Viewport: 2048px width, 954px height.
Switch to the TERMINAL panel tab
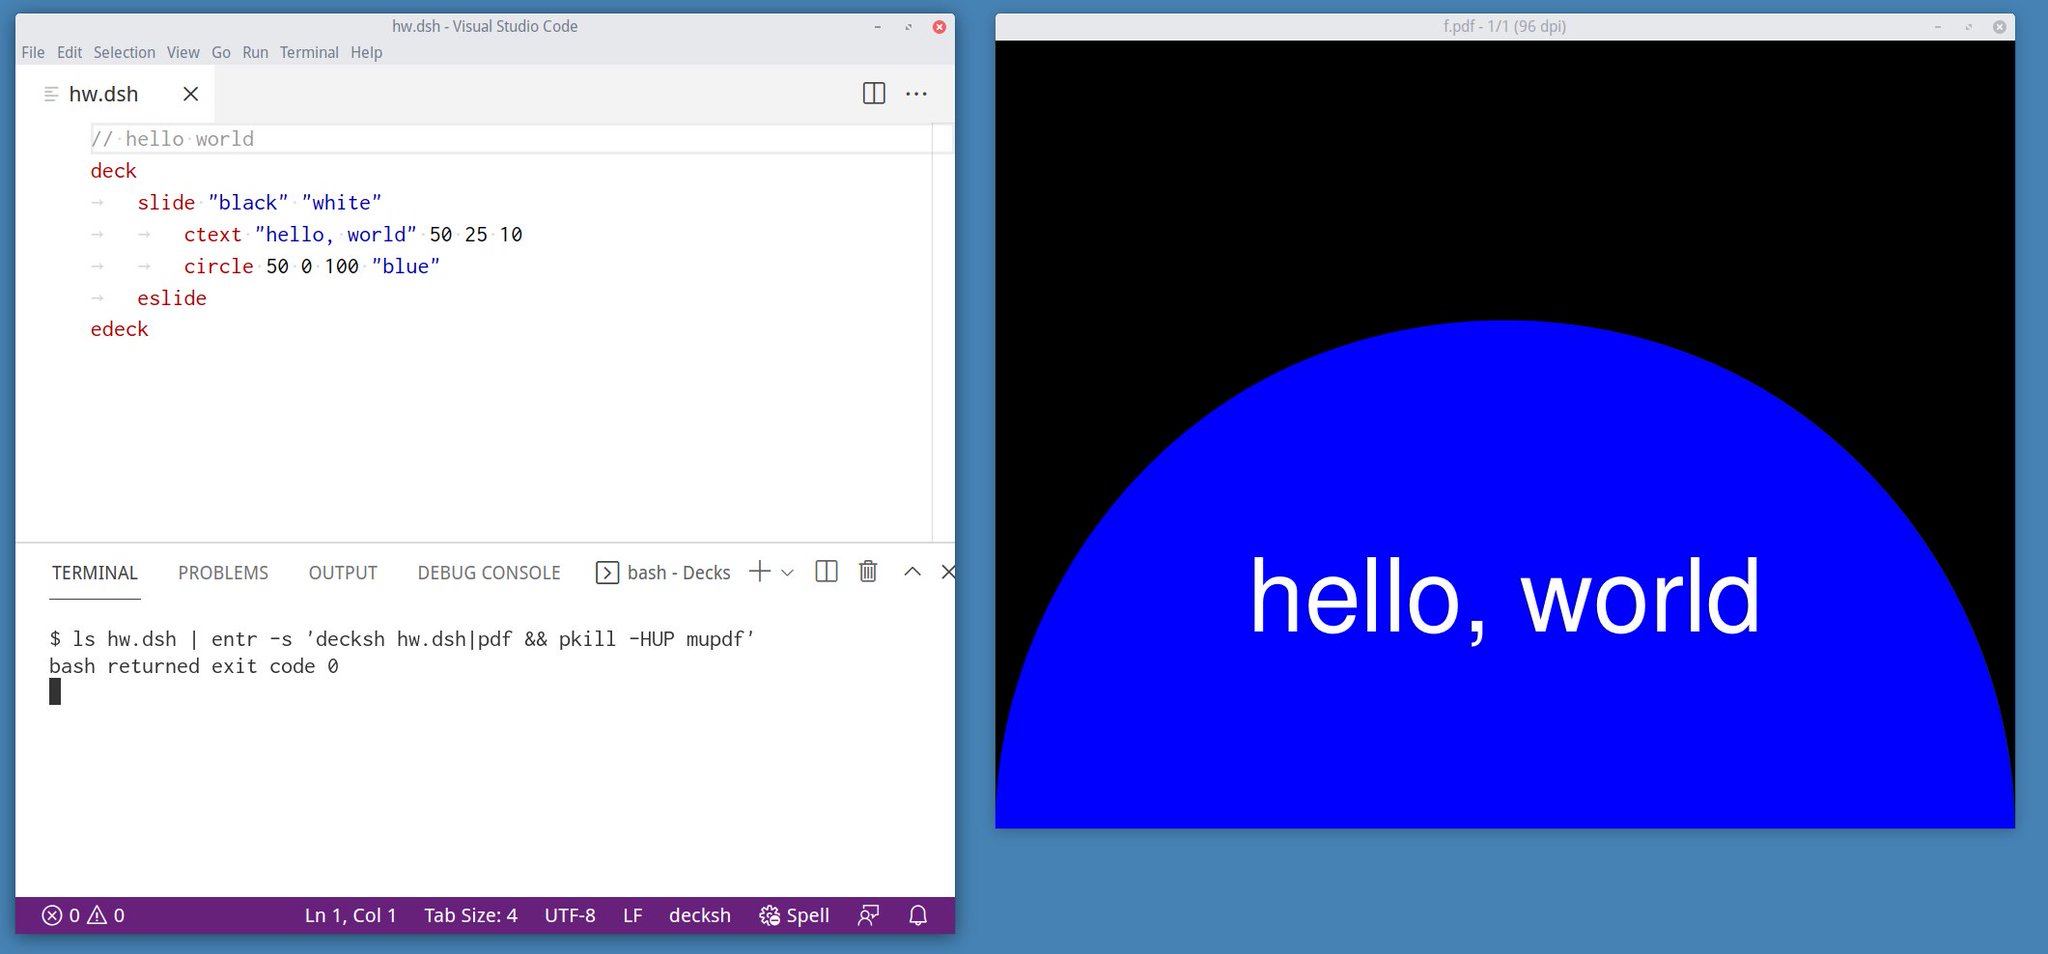pos(95,573)
